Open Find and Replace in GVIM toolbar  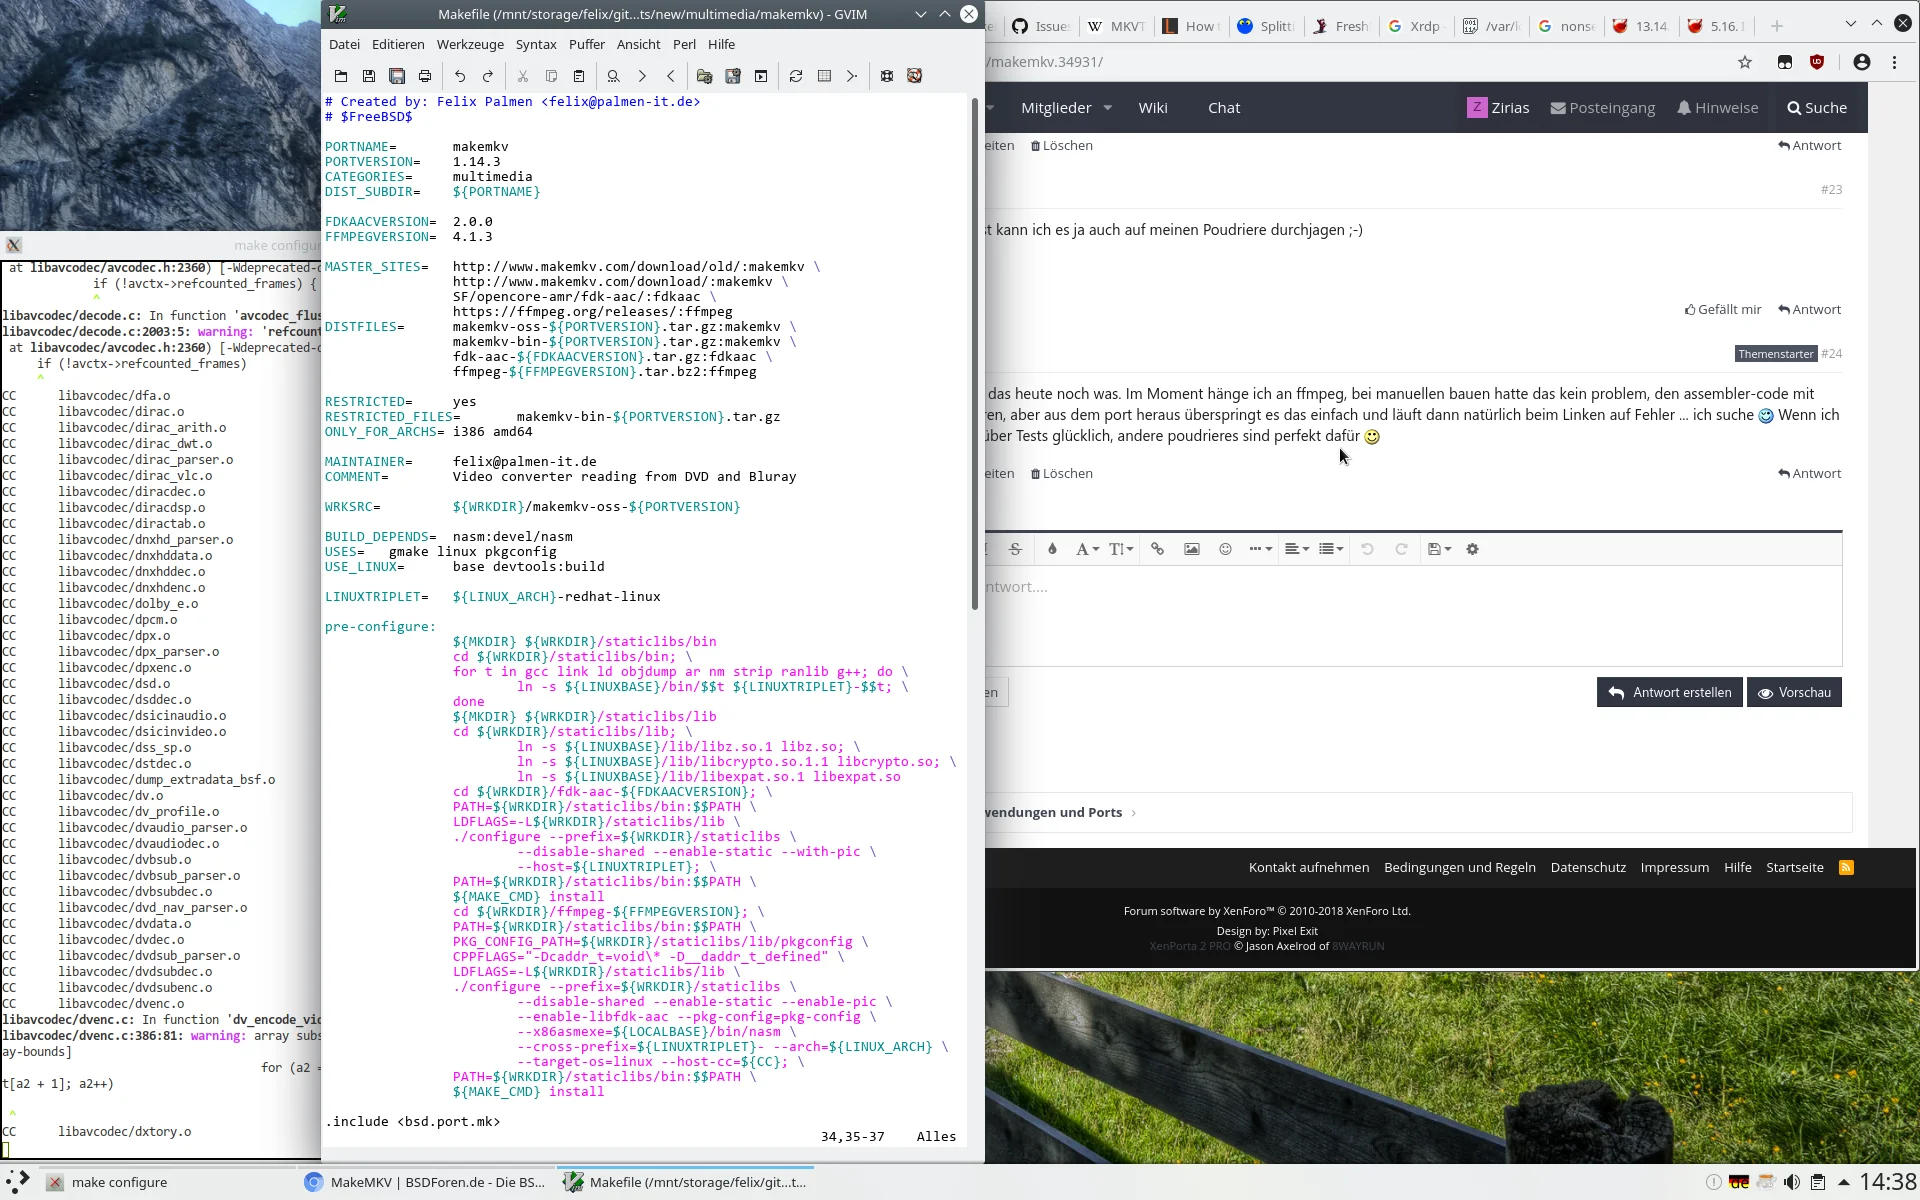pyautogui.click(x=614, y=76)
